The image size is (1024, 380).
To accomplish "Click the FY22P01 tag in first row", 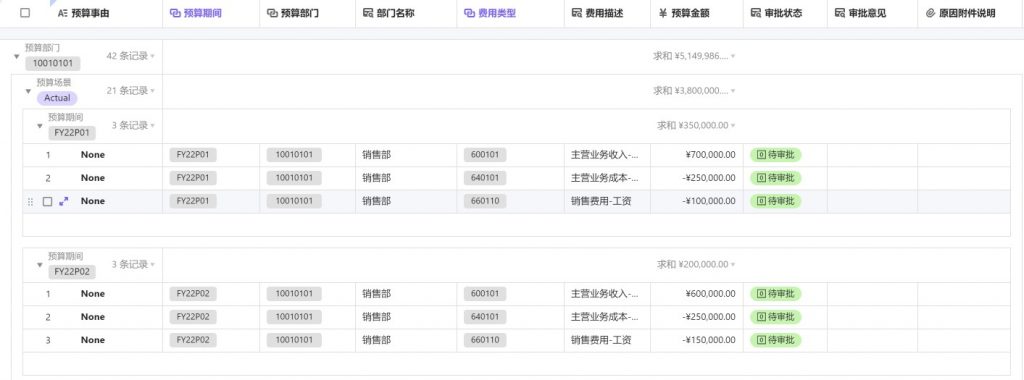I will pyautogui.click(x=193, y=155).
